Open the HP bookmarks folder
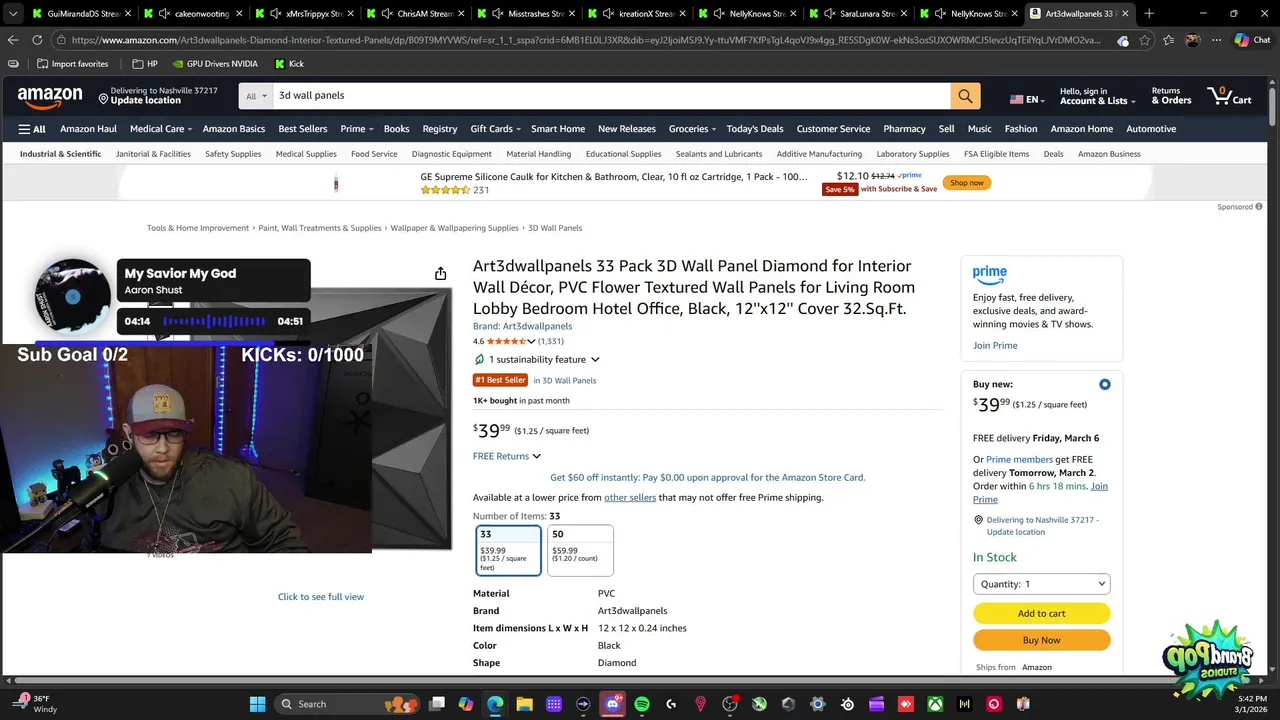The width and height of the screenshot is (1280, 720). (145, 64)
